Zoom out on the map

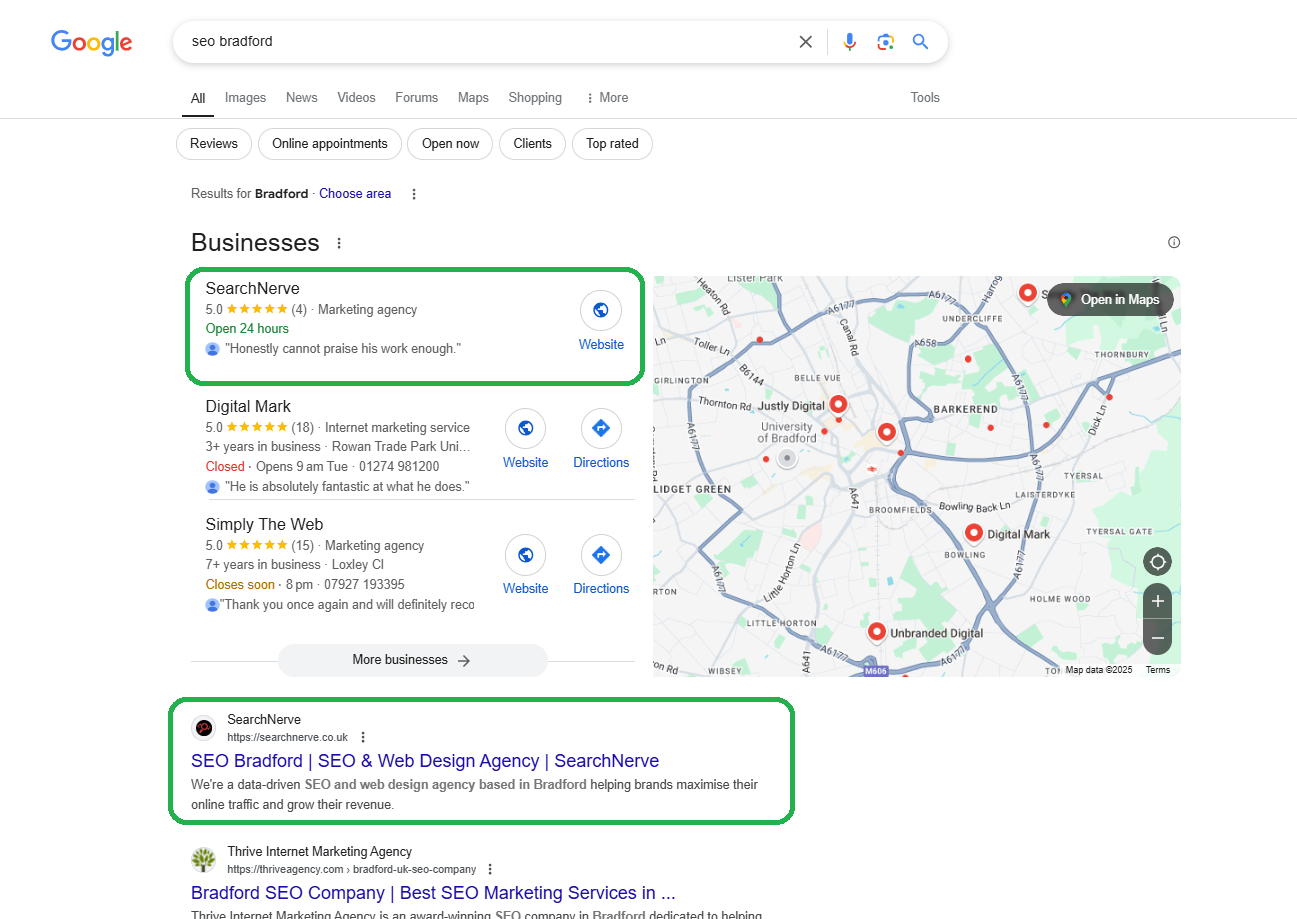tap(1157, 637)
